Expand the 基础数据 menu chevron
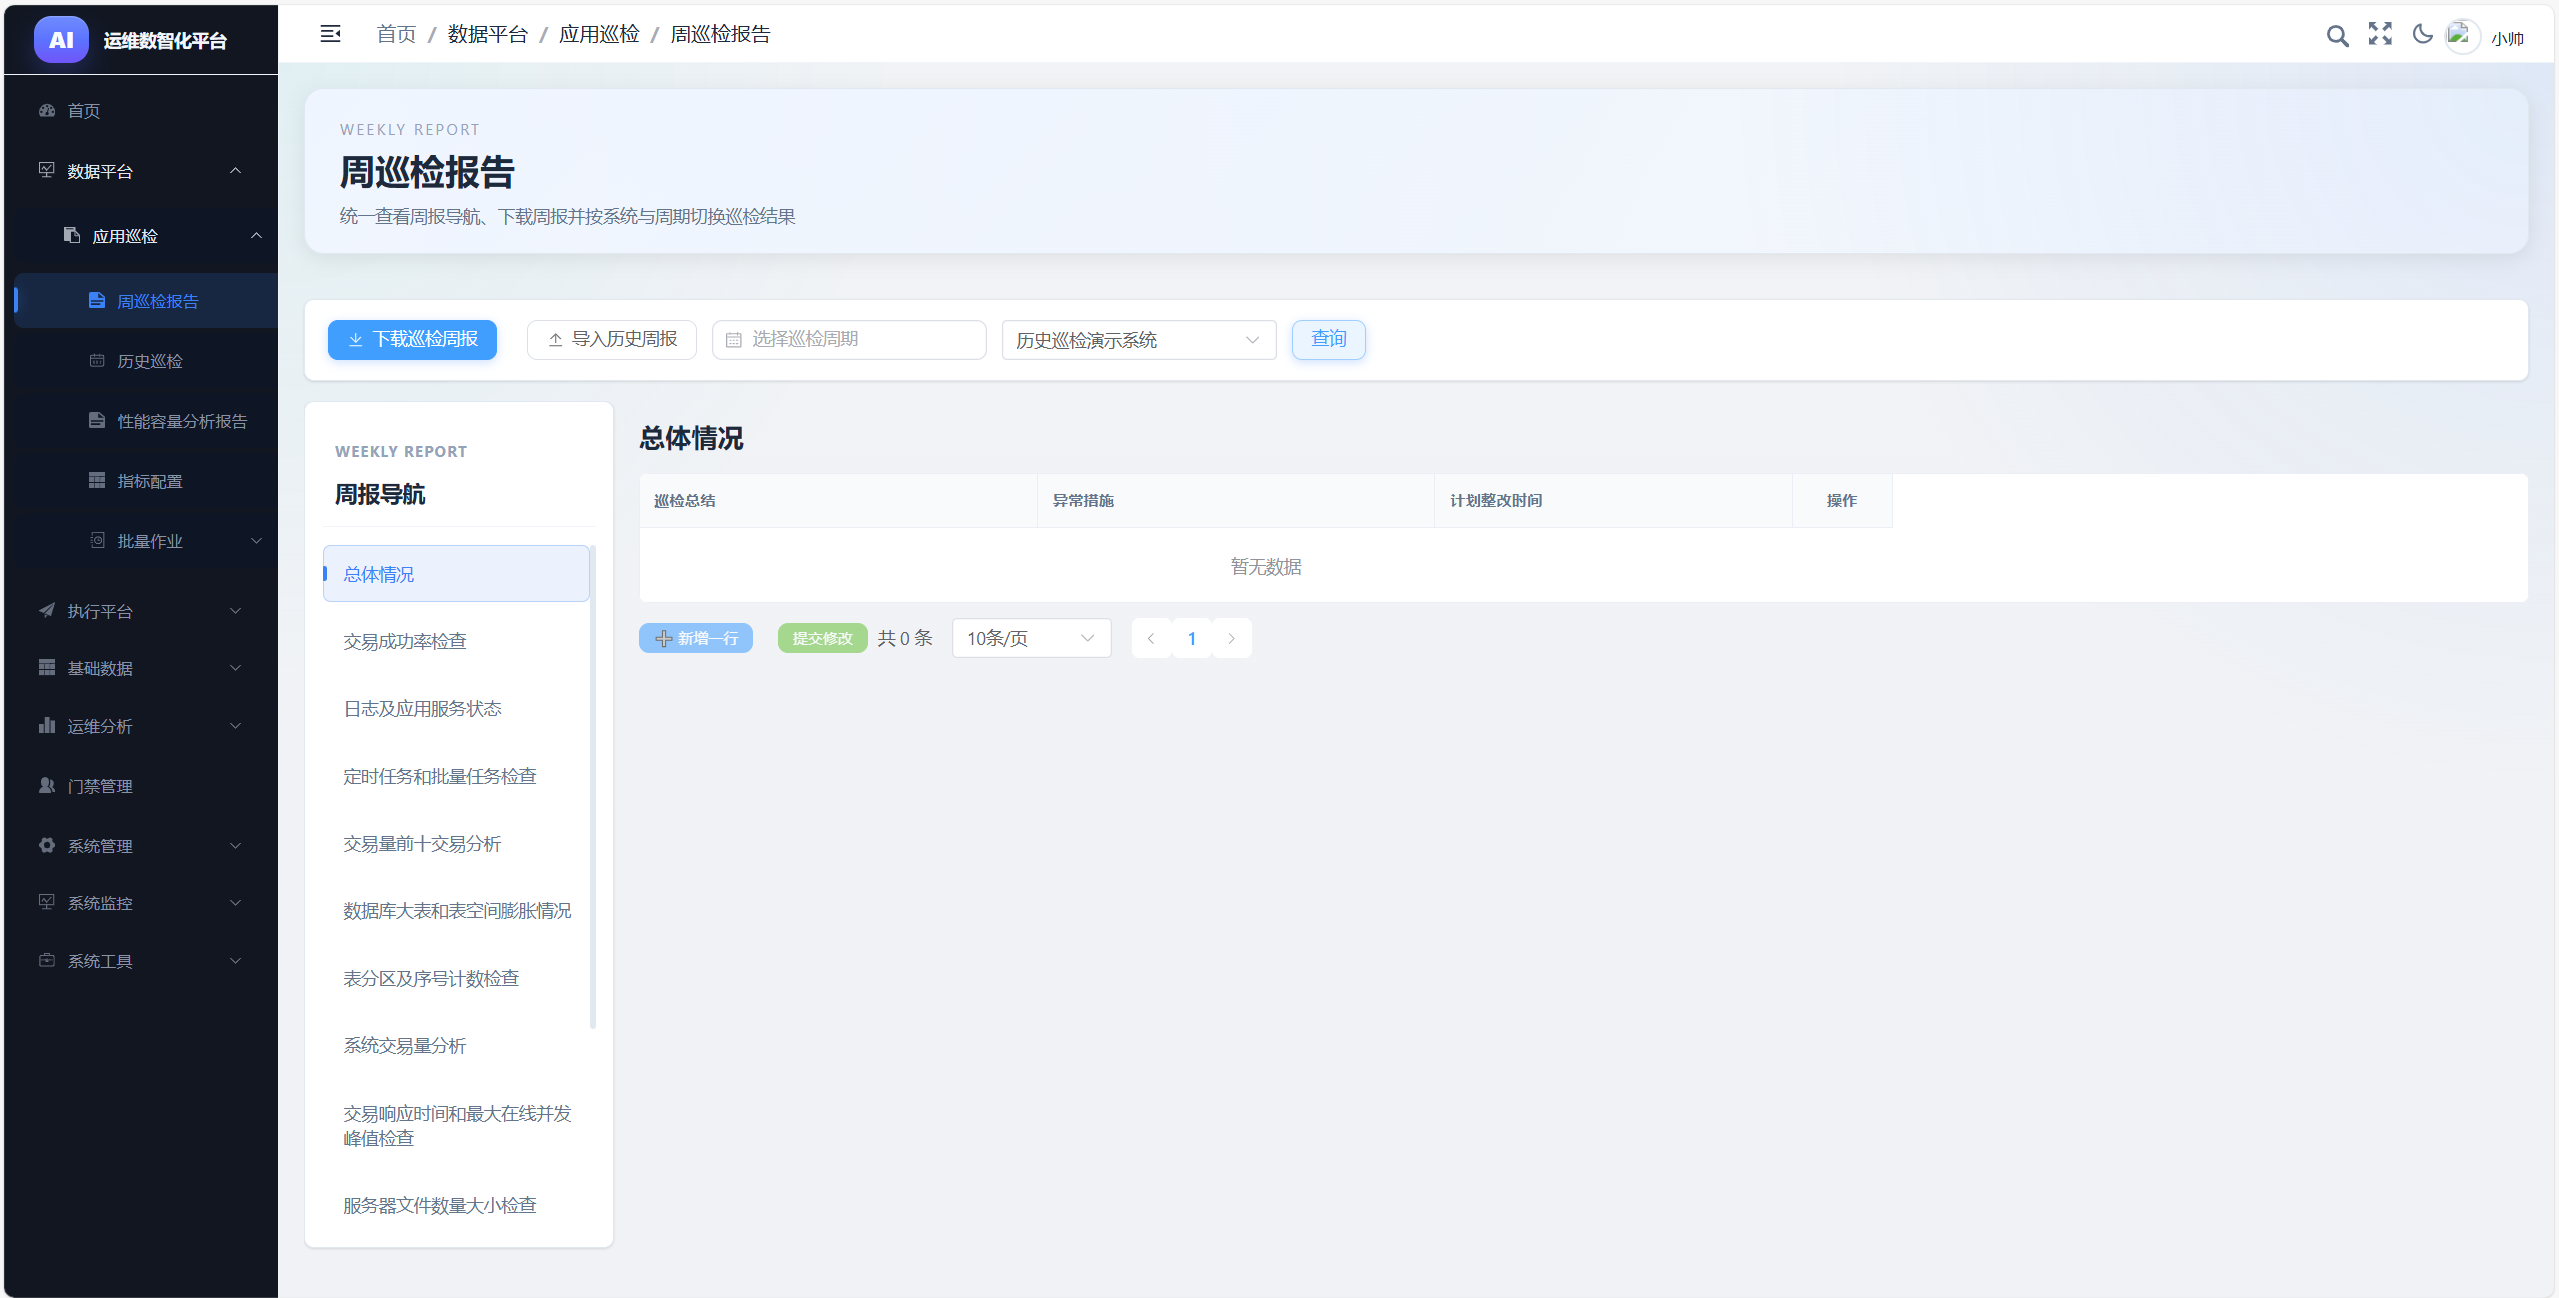This screenshot has width=2559, height=1298. tap(236, 668)
